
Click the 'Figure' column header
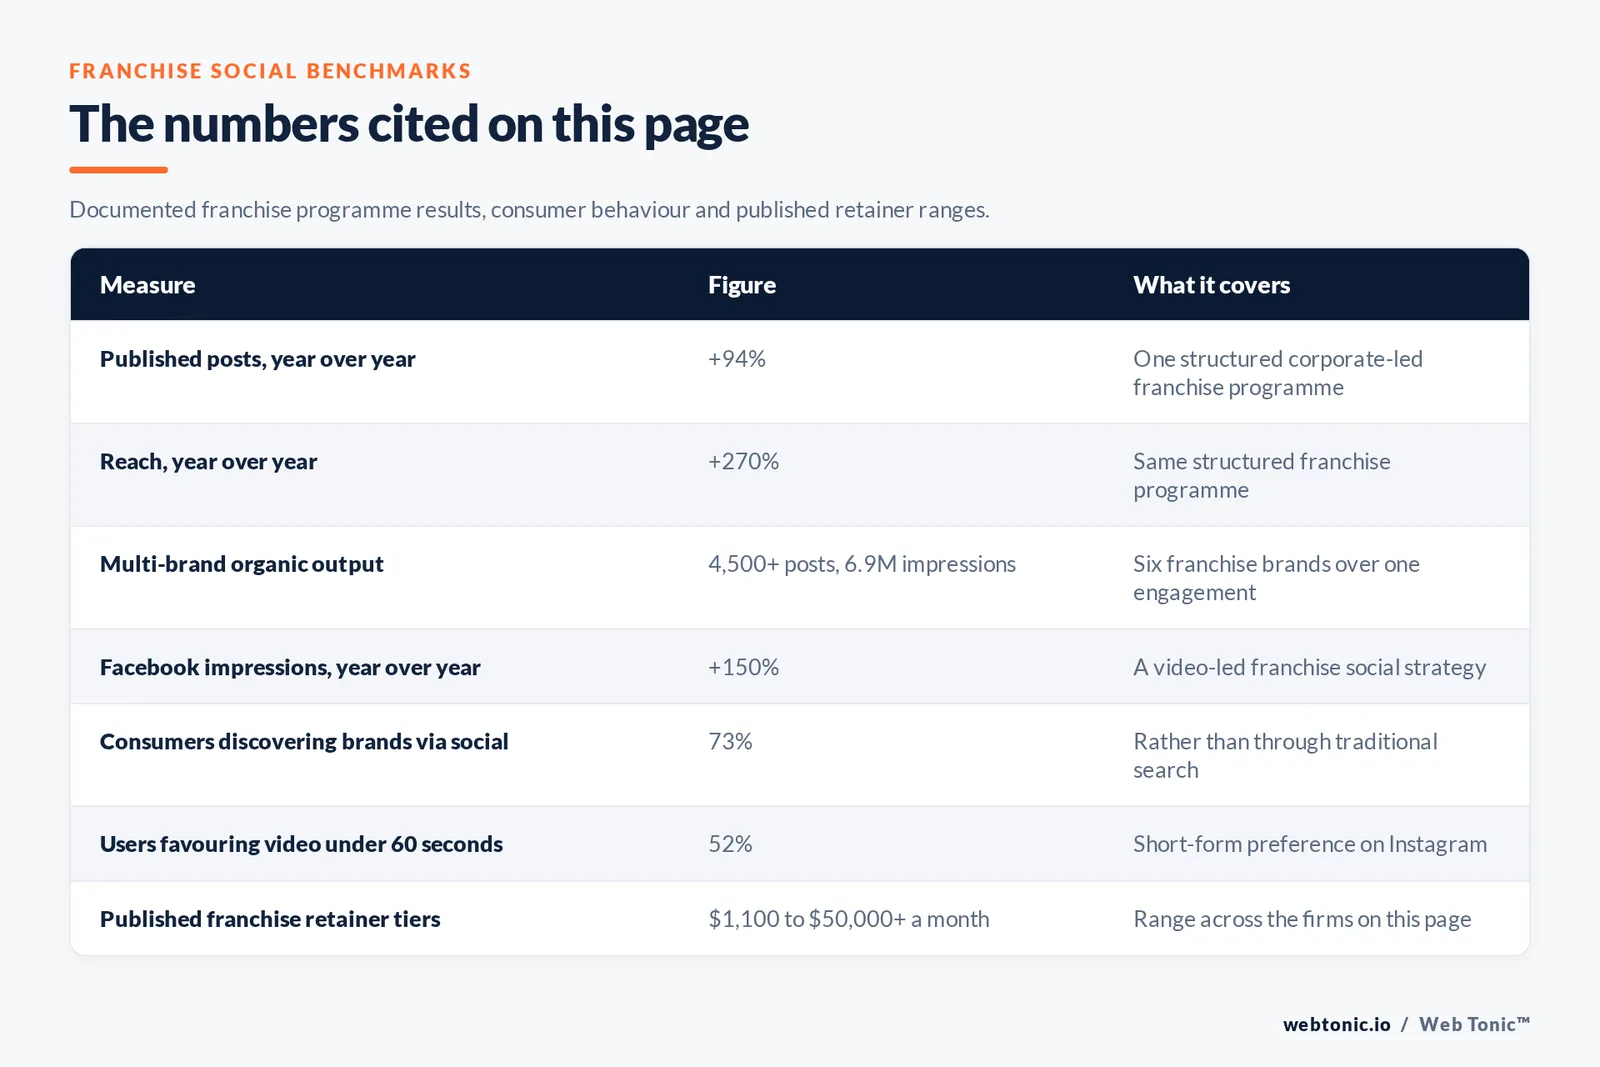click(x=741, y=285)
